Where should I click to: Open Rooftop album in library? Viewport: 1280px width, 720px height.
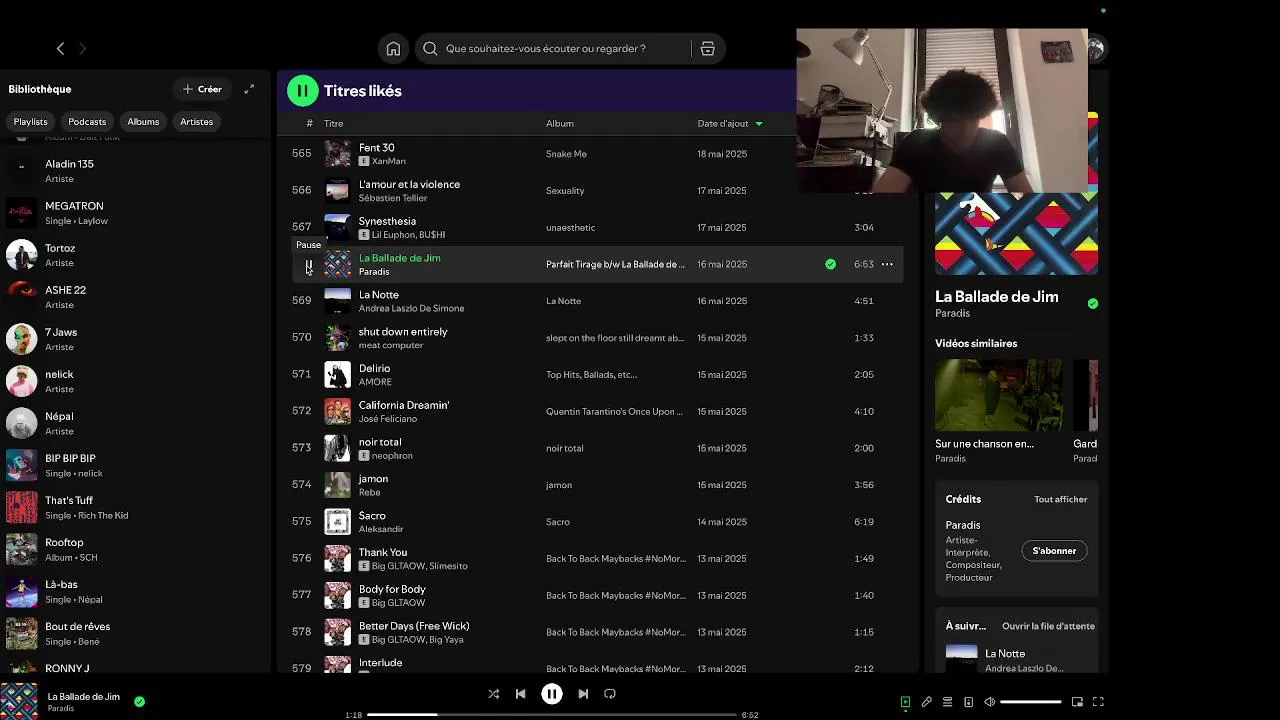click(x=135, y=549)
